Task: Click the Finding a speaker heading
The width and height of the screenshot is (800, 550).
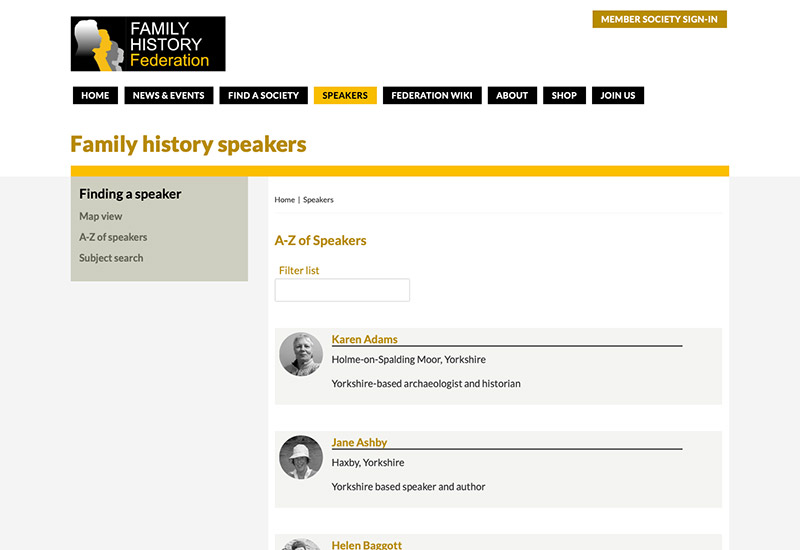Action: click(130, 194)
